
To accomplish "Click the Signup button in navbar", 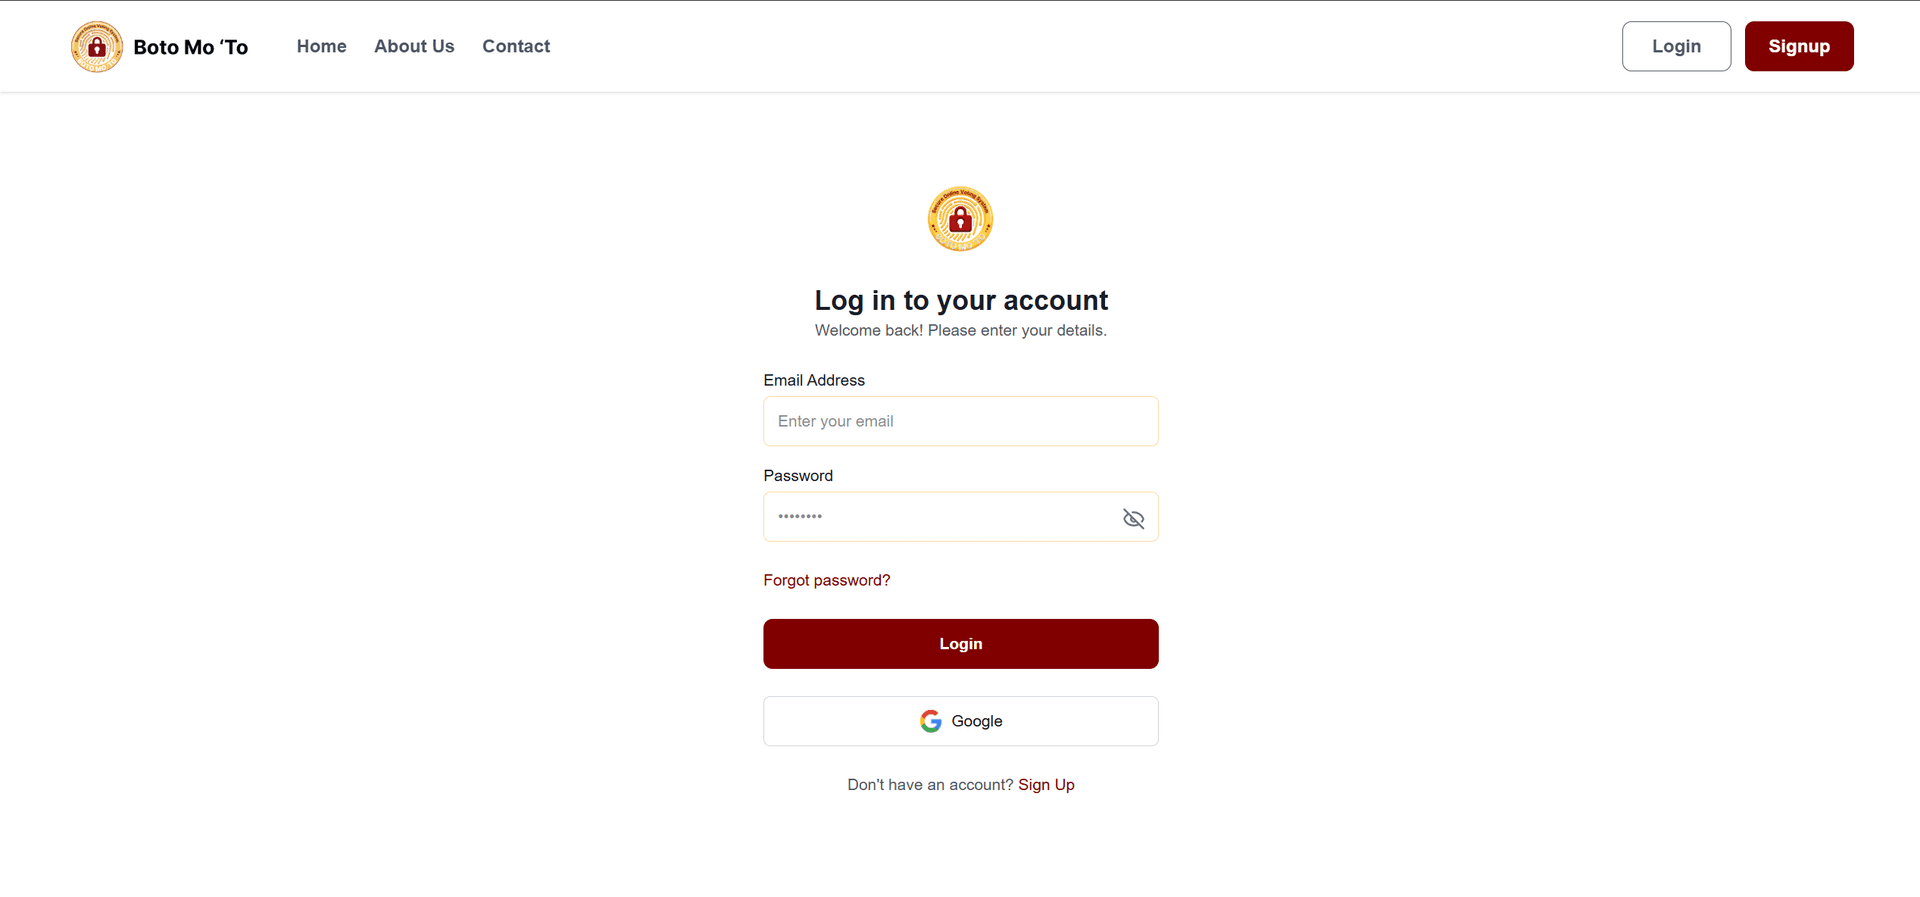I will [1798, 46].
